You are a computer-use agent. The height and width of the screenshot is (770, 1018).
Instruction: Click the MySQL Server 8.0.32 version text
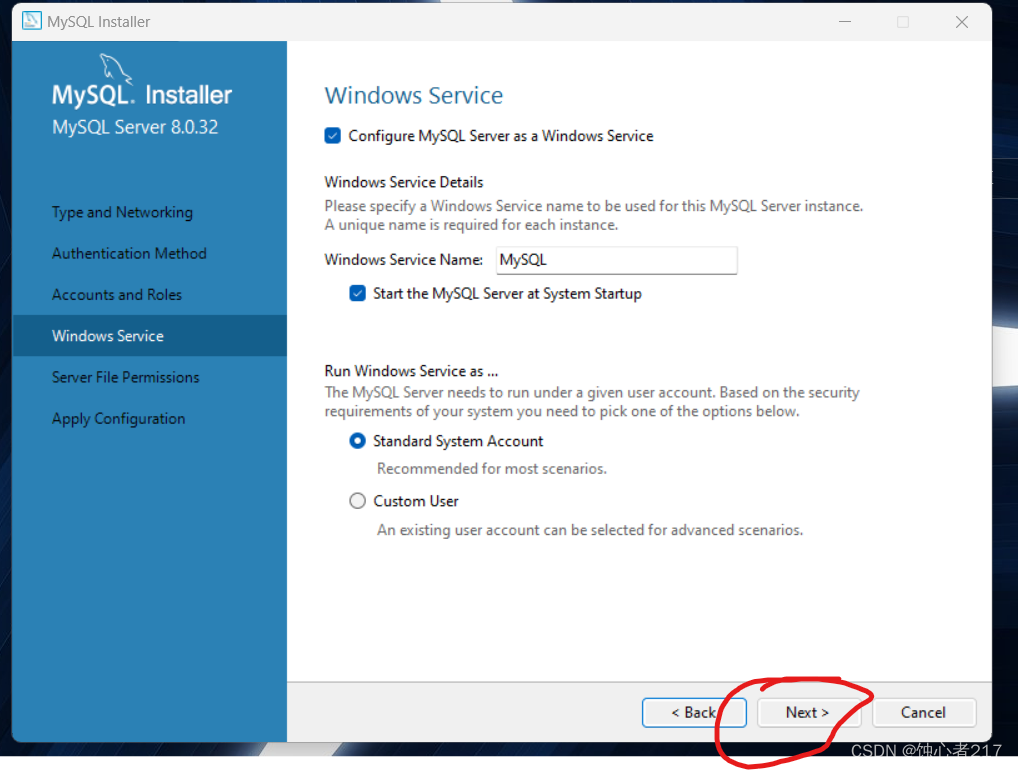click(135, 127)
